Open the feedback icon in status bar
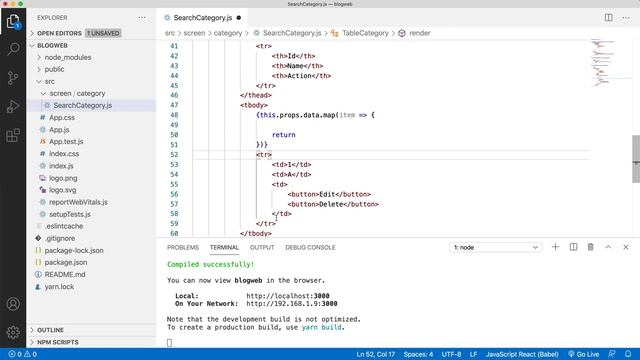Image resolution: width=640 pixels, height=360 pixels. (611, 354)
